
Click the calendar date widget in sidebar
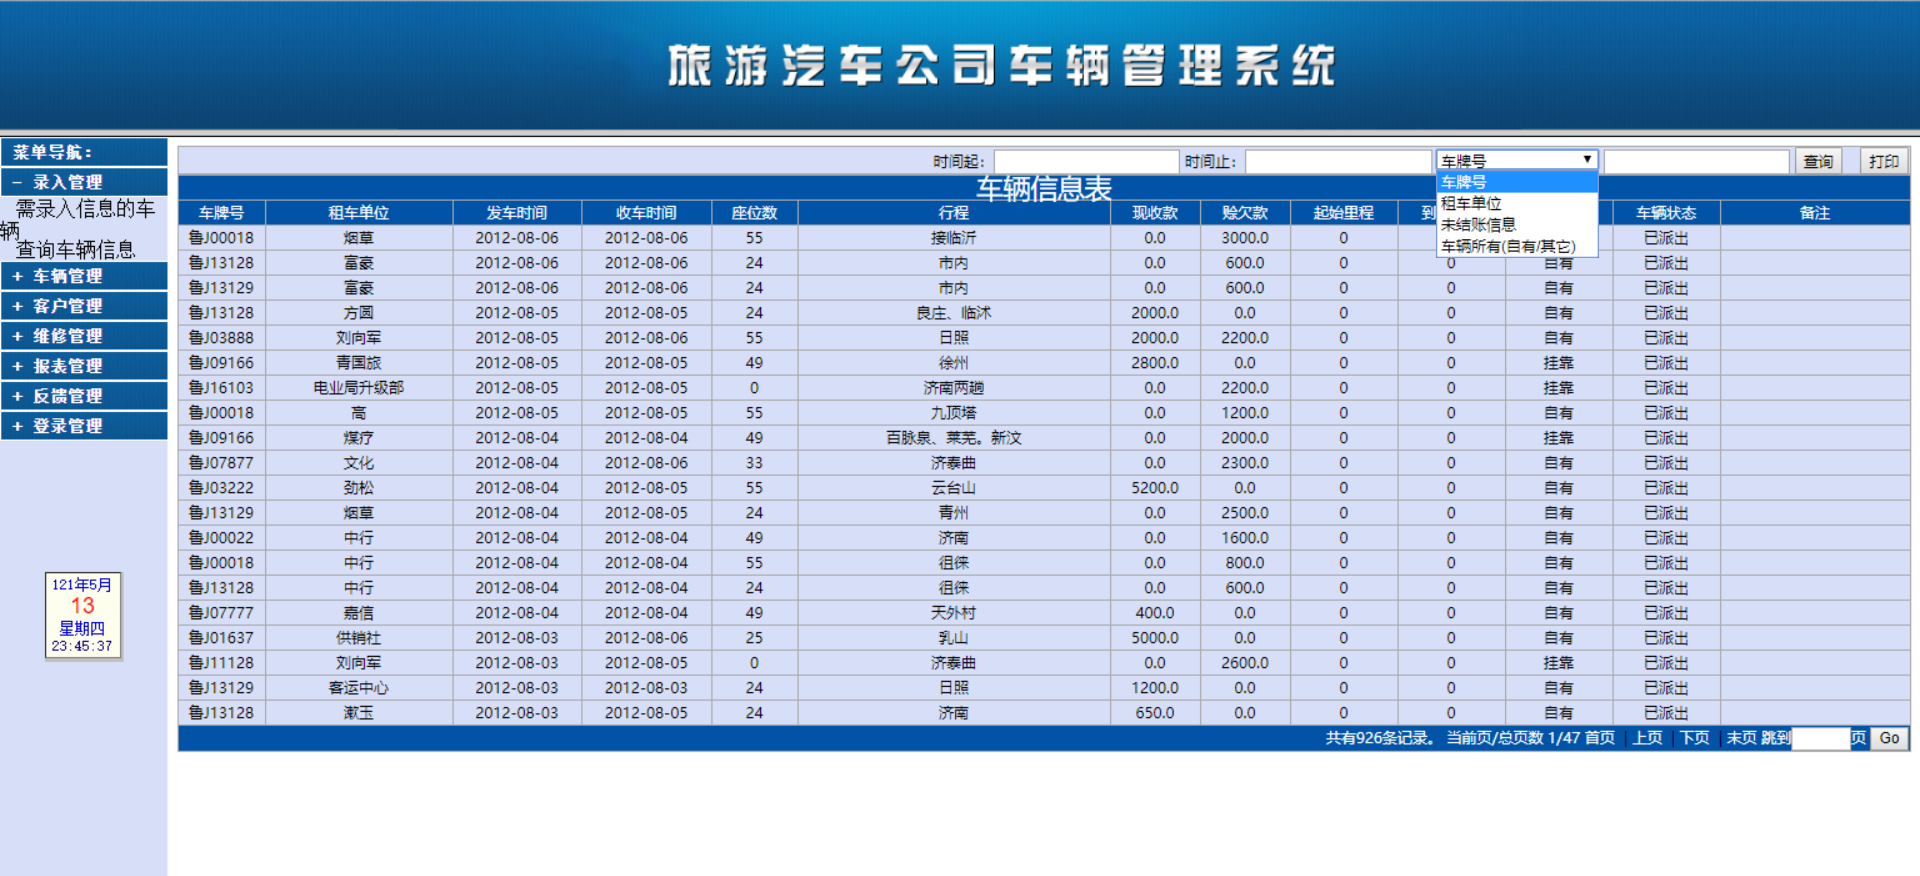click(x=83, y=615)
